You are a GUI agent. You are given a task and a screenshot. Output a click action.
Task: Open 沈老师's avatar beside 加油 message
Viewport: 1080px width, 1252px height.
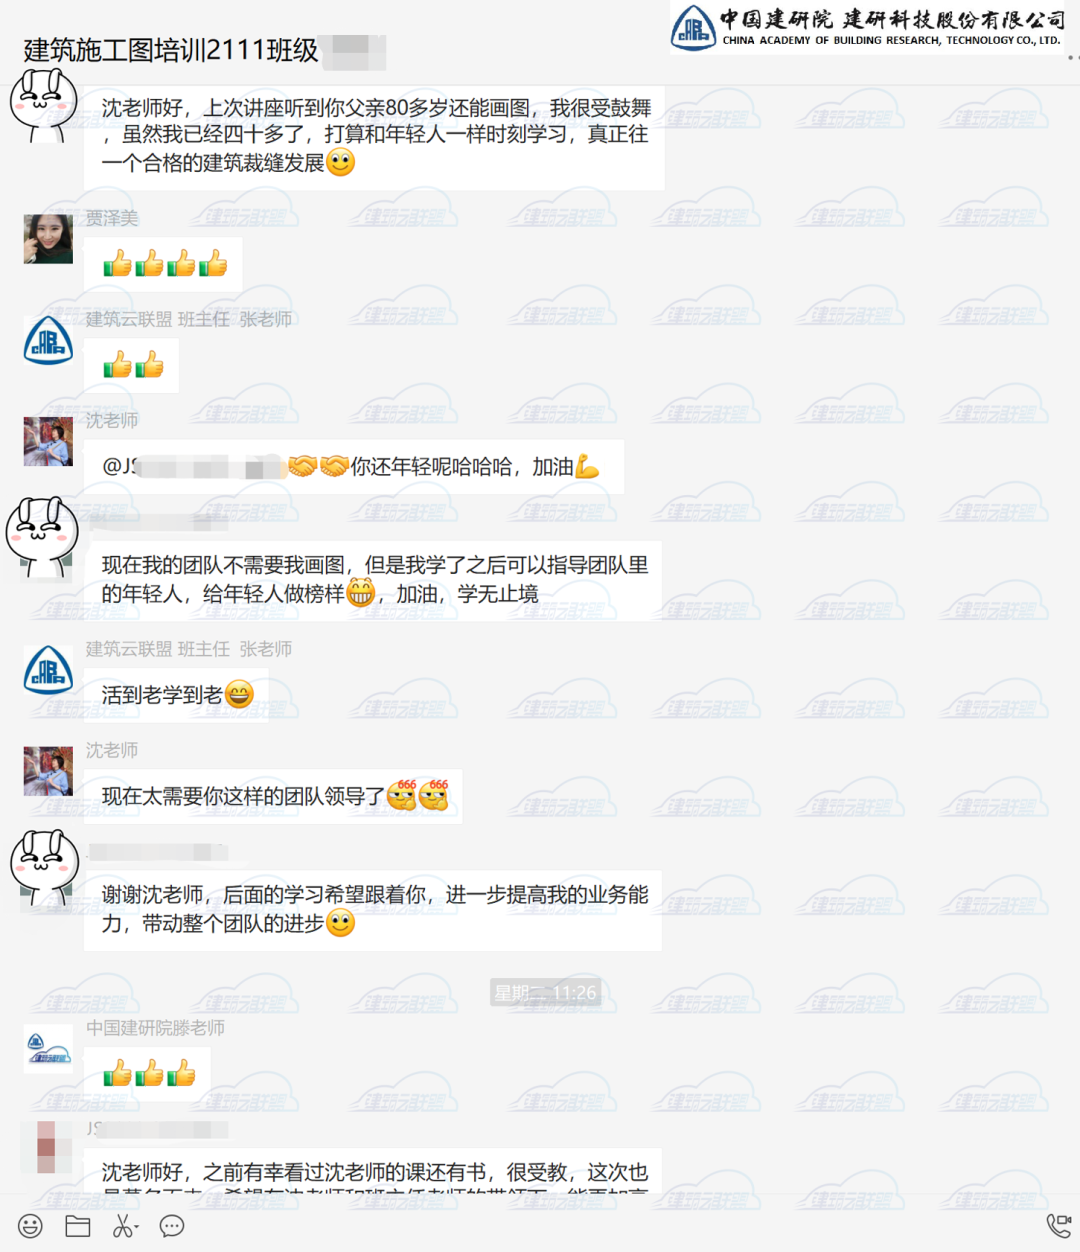pos(48,441)
